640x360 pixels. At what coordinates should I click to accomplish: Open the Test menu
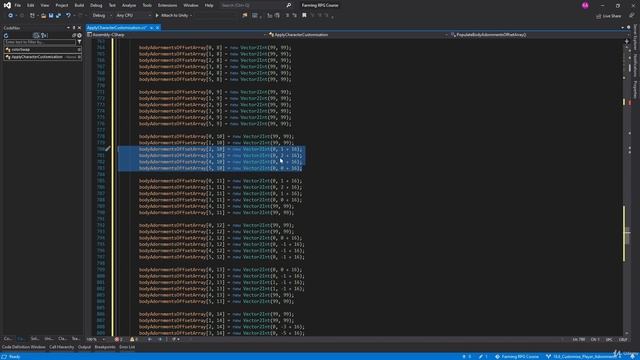pos(112,5)
